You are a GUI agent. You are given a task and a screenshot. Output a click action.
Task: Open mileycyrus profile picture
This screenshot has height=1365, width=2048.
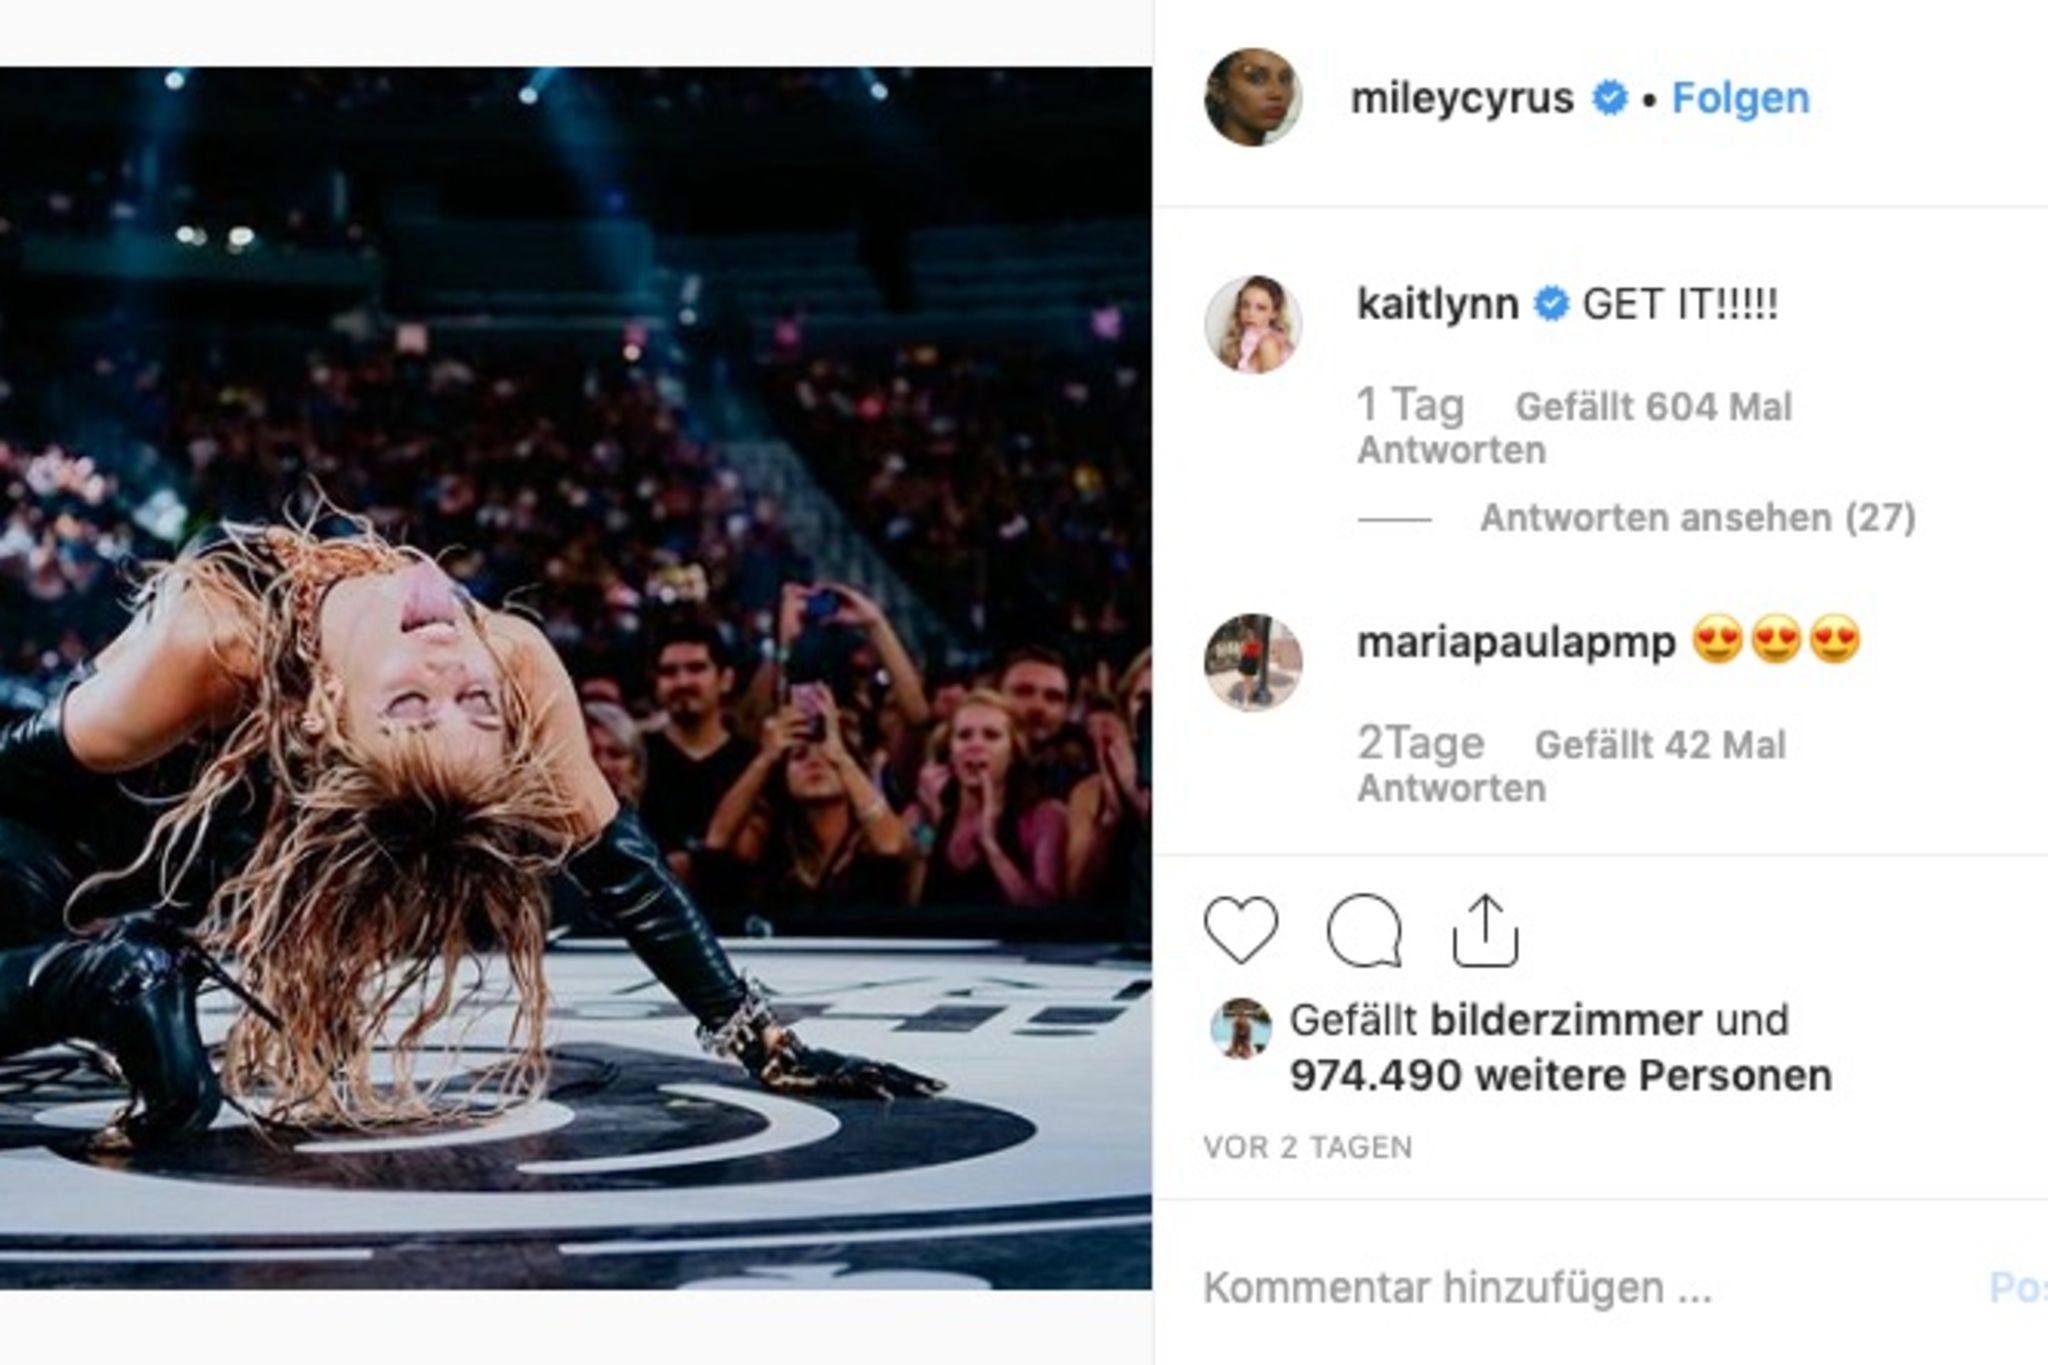pos(1253,98)
